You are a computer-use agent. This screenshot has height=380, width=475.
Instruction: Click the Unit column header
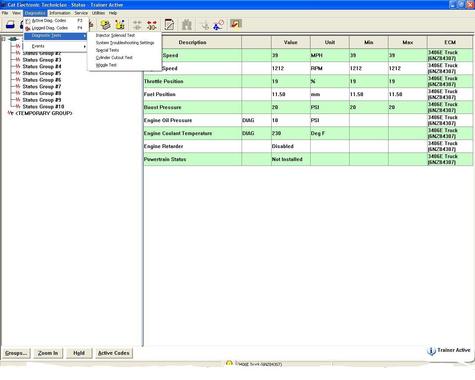point(330,43)
